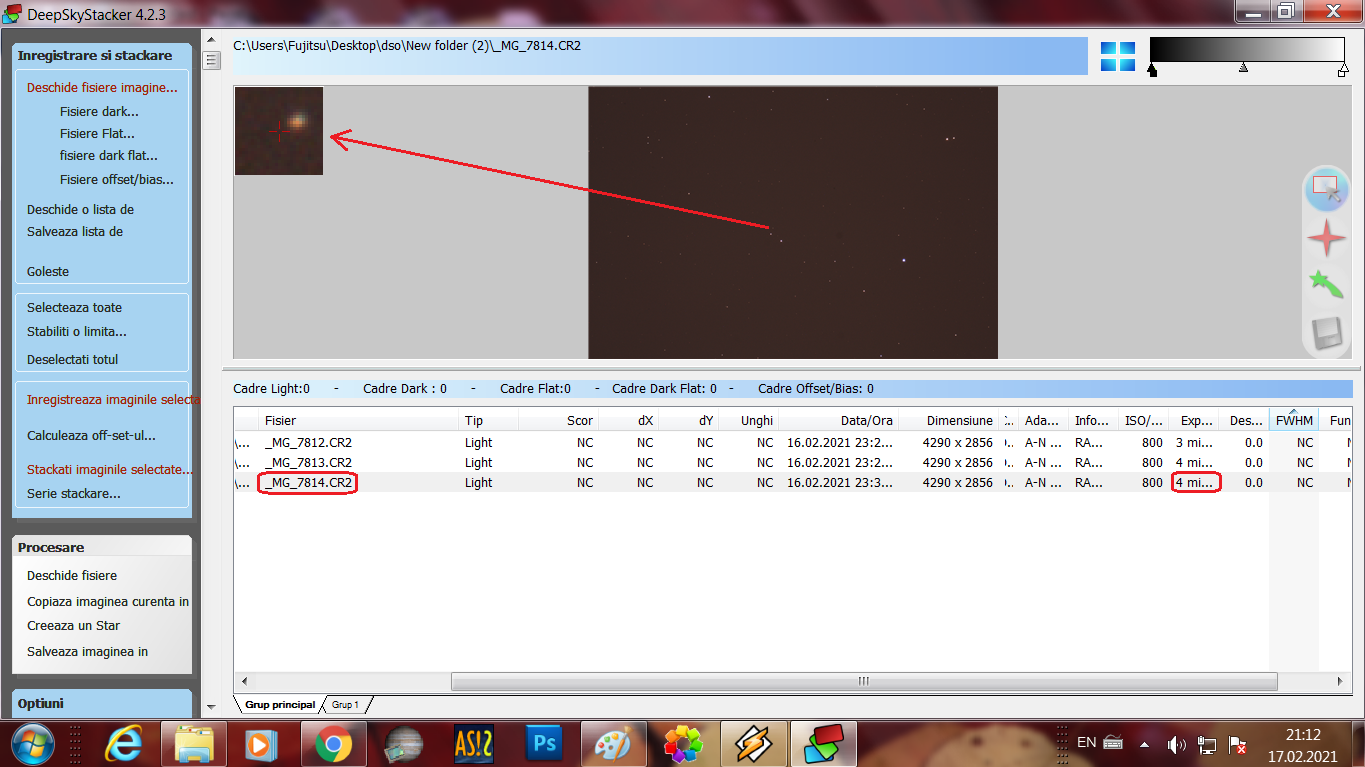Image resolution: width=1365 pixels, height=767 pixels.
Task: Click the horizontal scrollbar of the file list
Action: pos(864,681)
